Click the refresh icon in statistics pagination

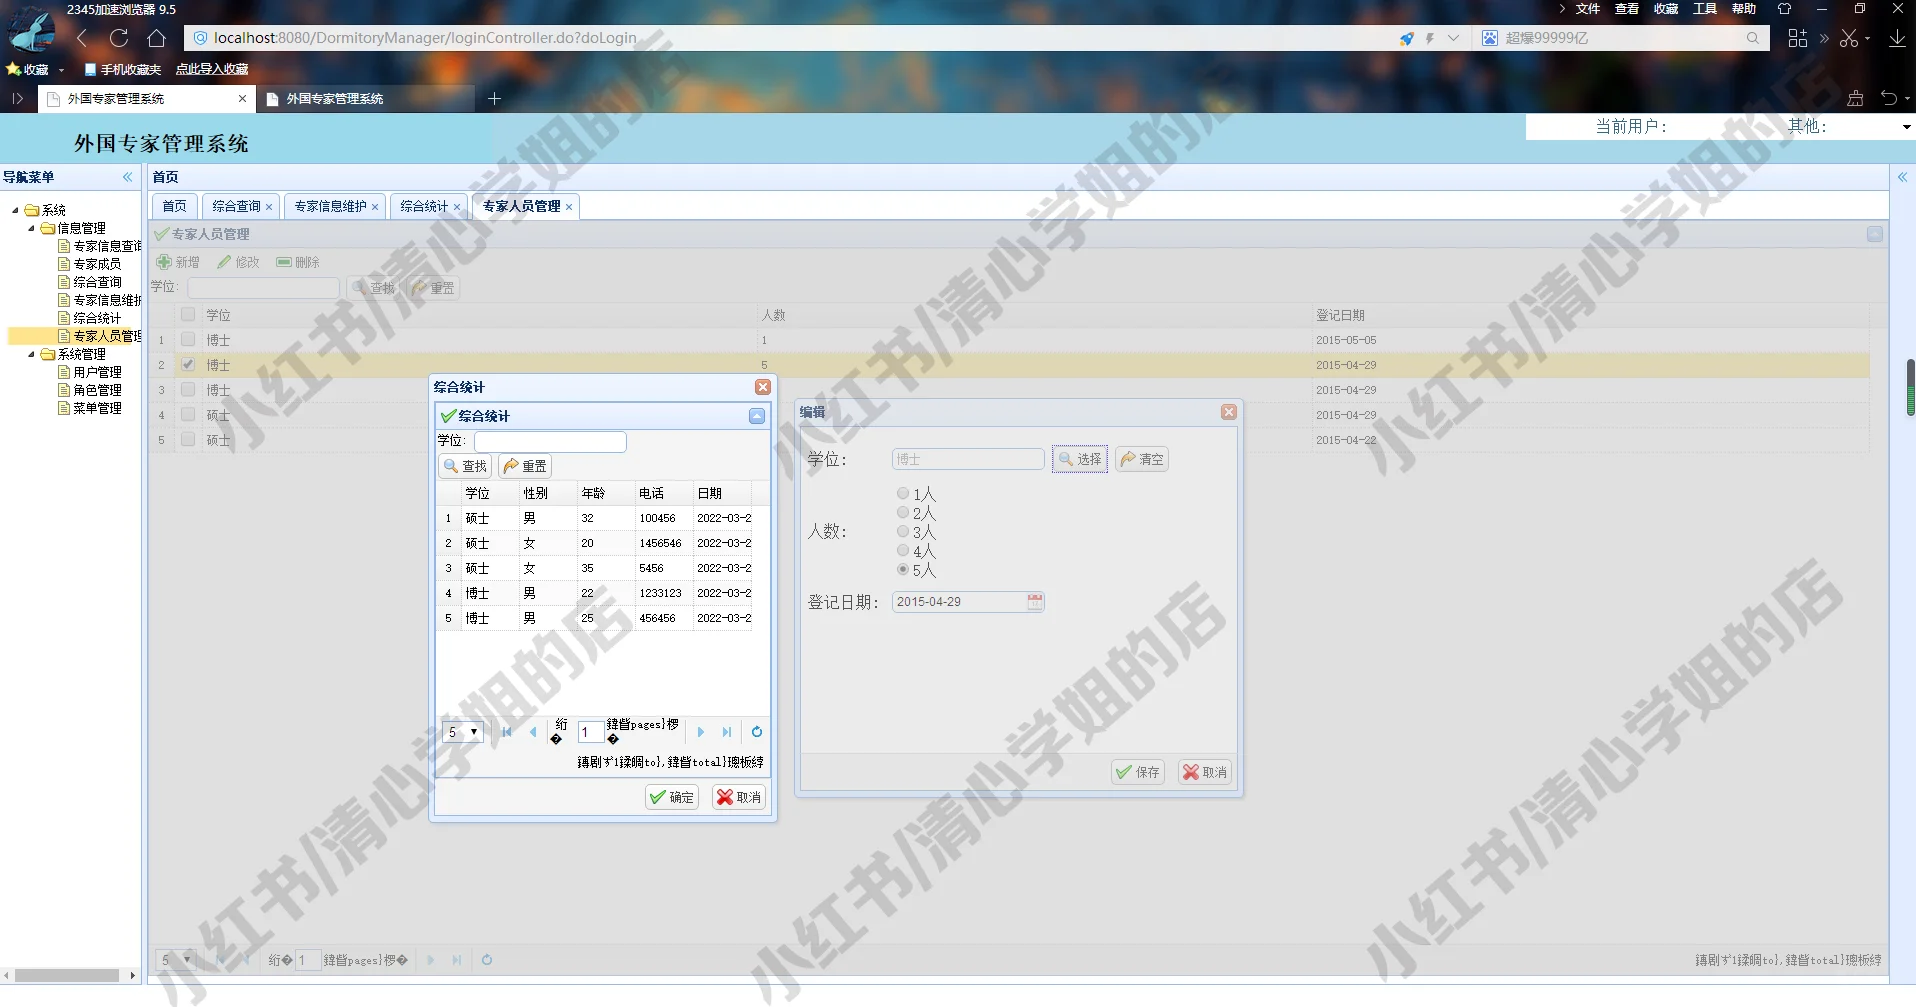[x=757, y=731]
